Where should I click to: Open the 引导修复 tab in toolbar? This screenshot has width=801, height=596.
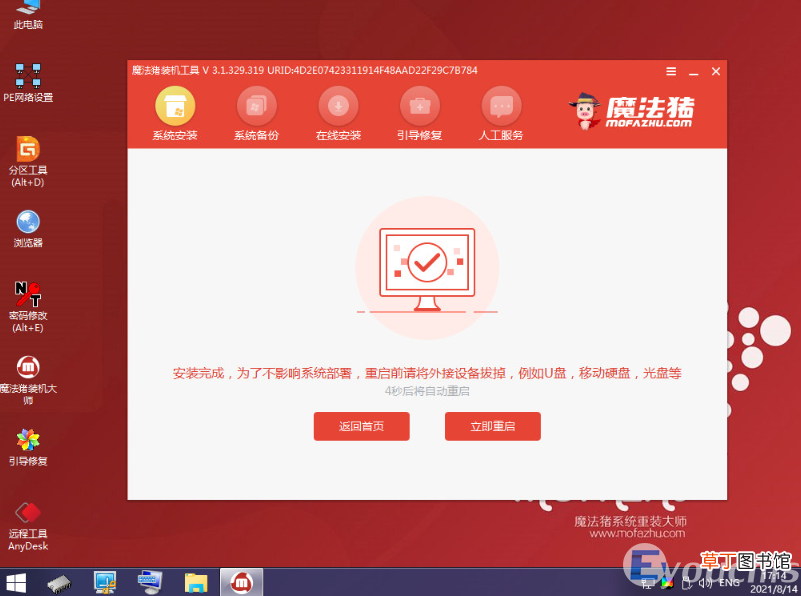click(x=419, y=113)
